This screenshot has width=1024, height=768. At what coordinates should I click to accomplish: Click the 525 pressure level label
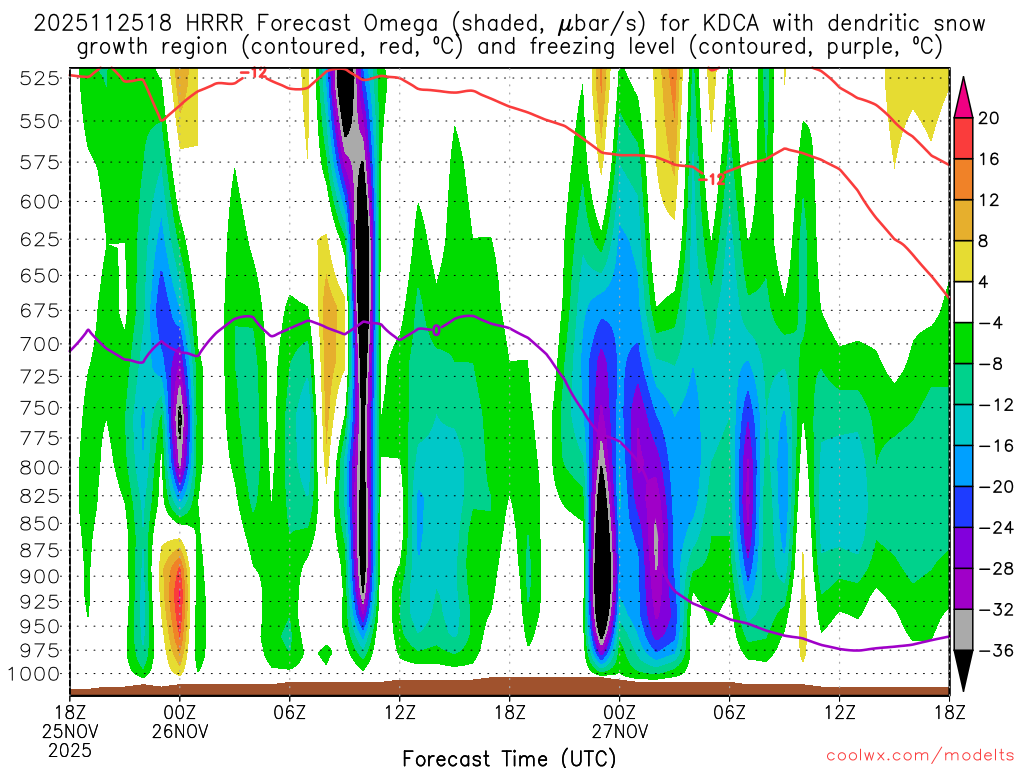pos(40,78)
